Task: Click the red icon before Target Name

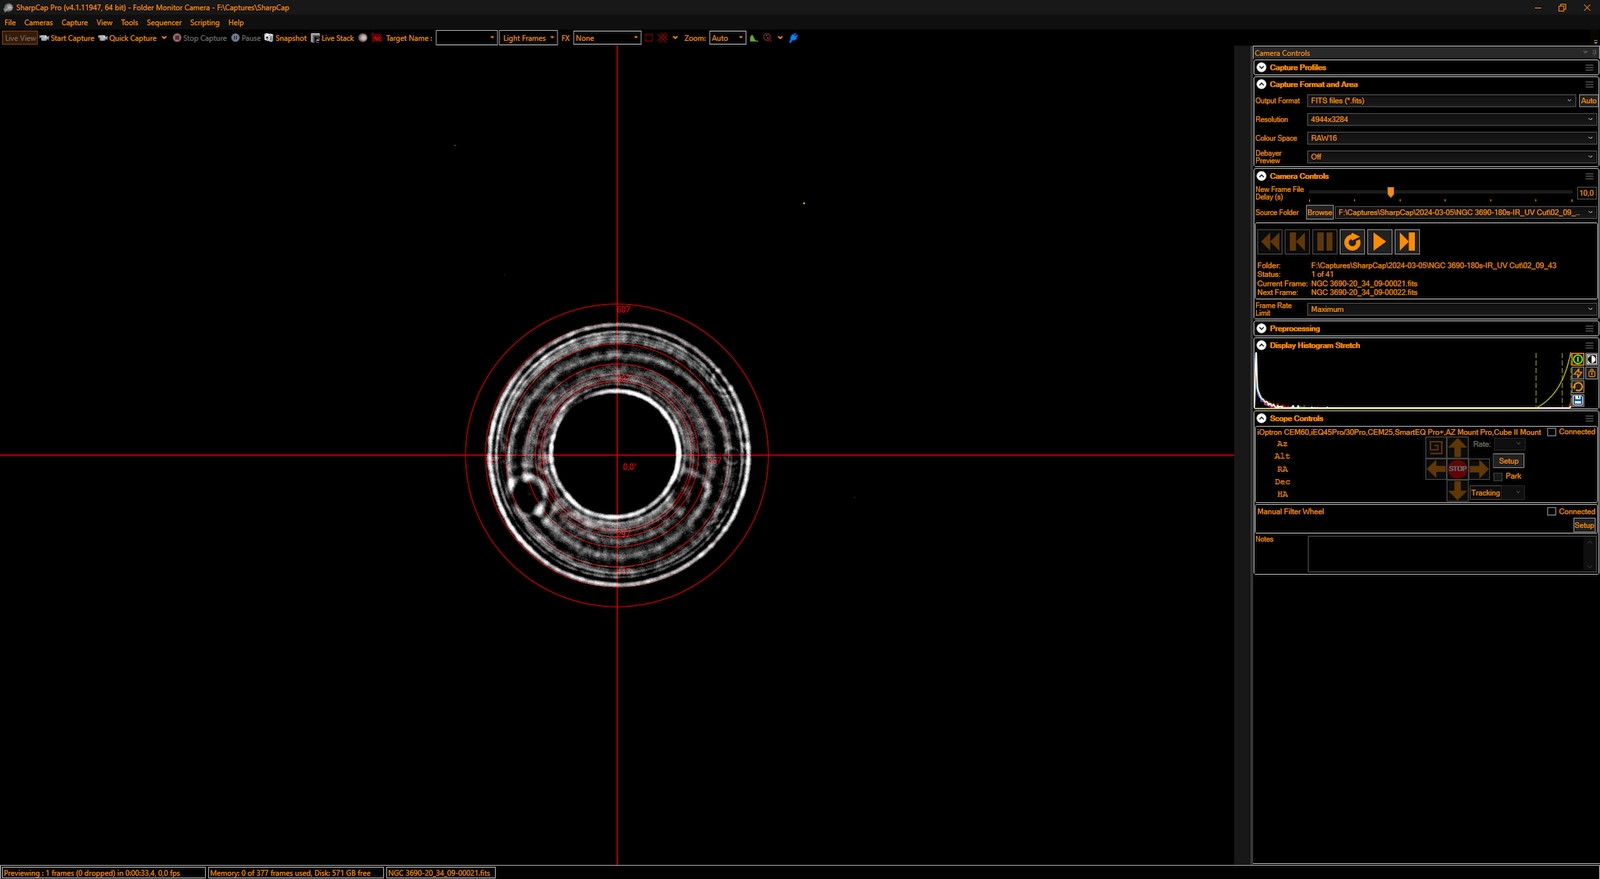Action: pyautogui.click(x=377, y=38)
